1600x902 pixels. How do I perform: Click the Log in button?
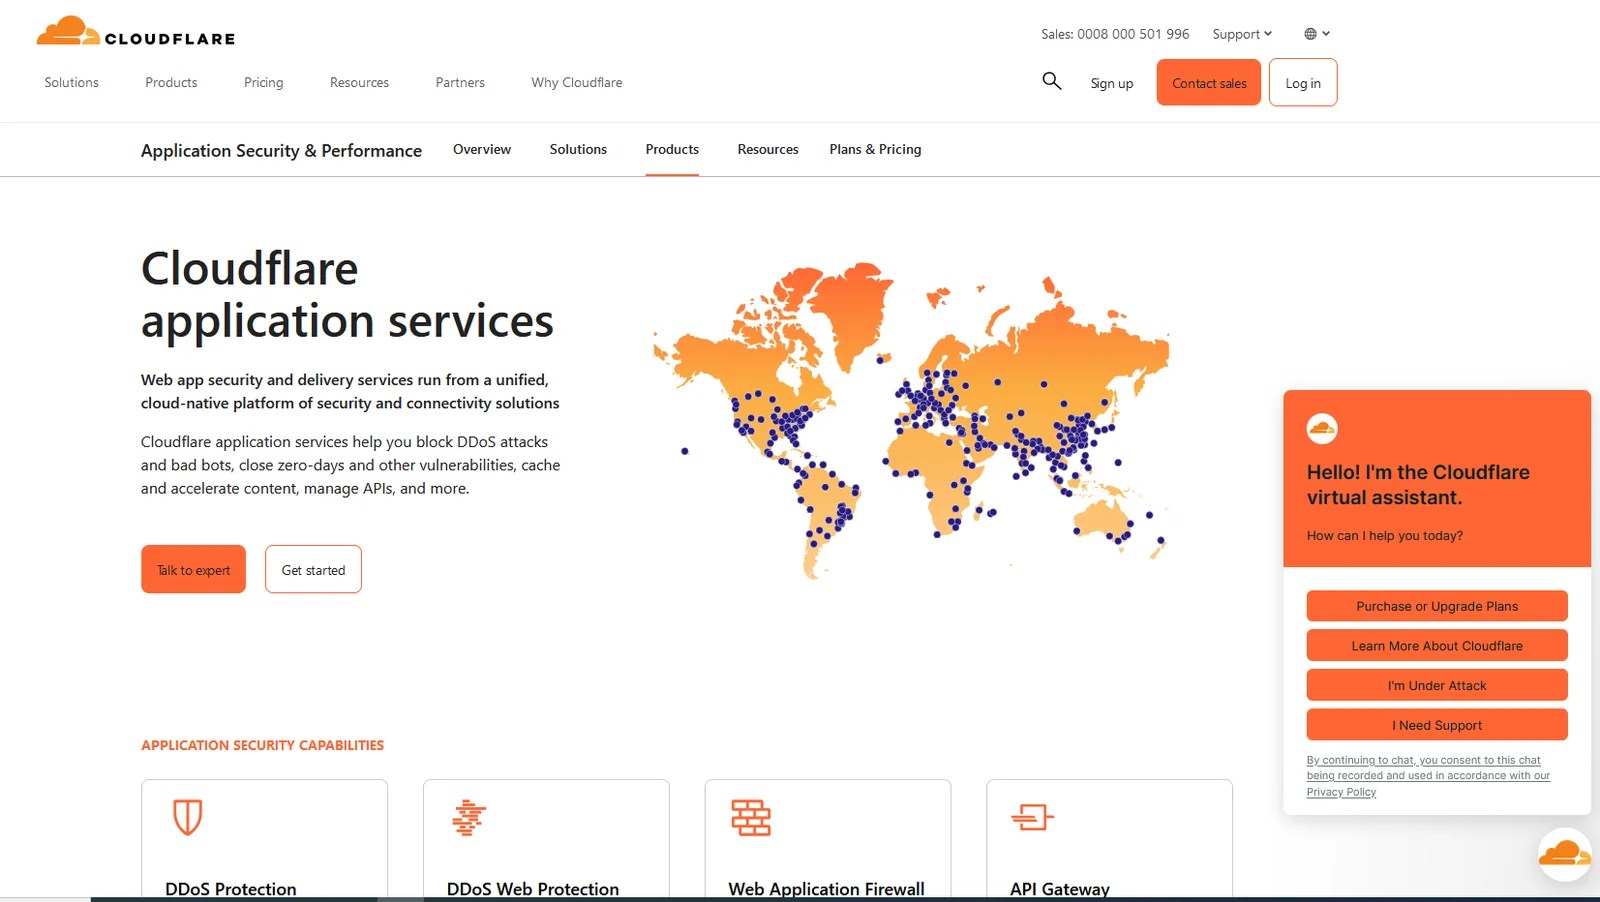pos(1303,82)
